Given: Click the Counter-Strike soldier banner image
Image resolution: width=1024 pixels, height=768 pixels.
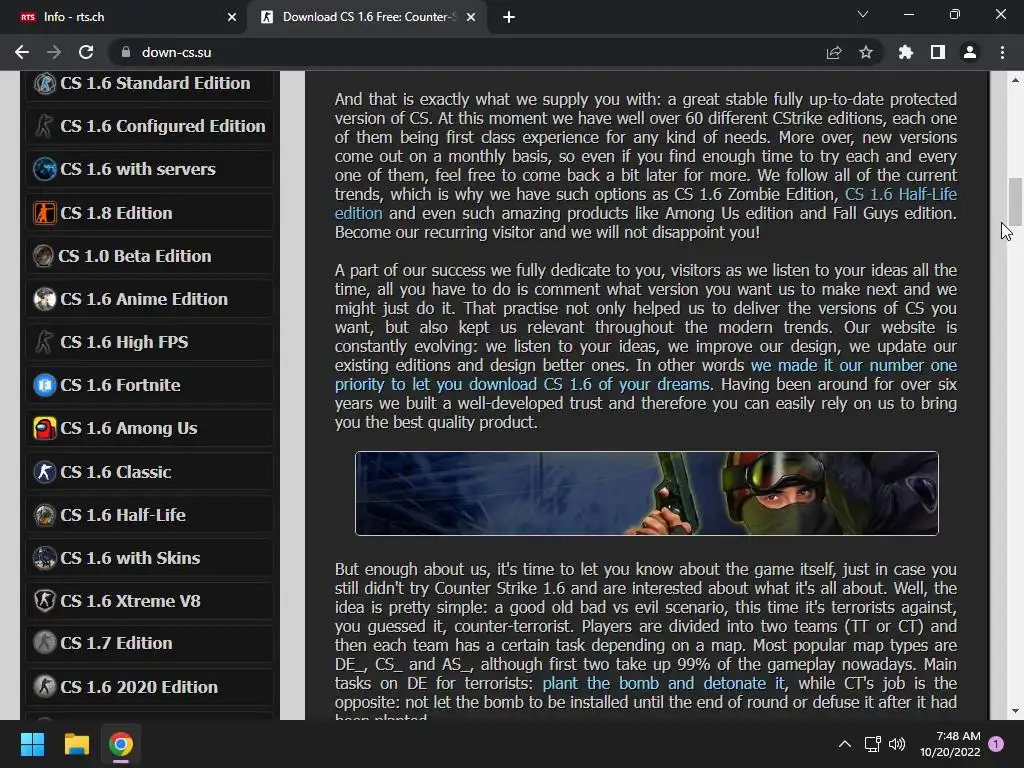Looking at the screenshot, I should click(647, 494).
